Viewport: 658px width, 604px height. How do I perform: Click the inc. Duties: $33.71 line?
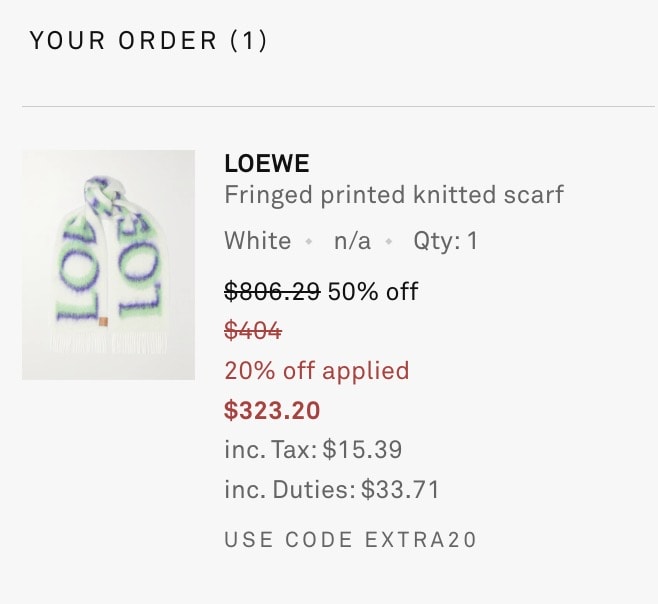(332, 490)
